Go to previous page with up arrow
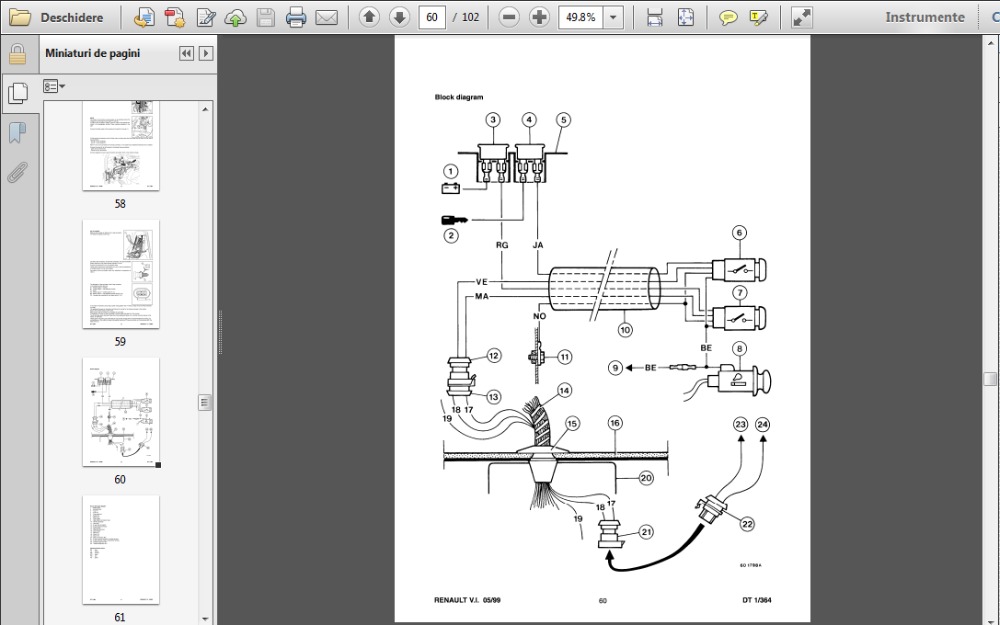The width and height of the screenshot is (1000, 625). [x=369, y=17]
